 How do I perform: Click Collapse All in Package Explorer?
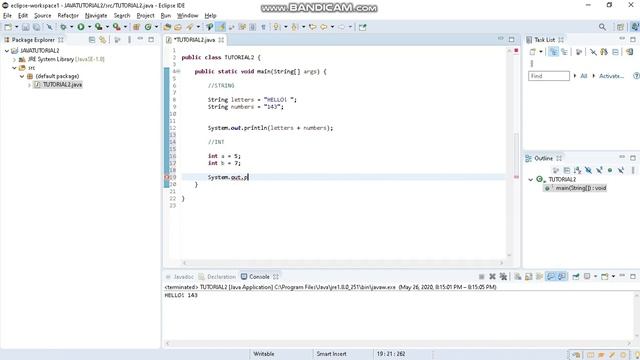click(92, 40)
